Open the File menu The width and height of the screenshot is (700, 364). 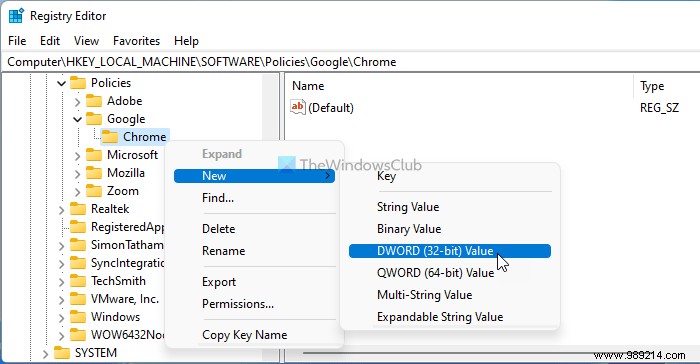coord(17,41)
